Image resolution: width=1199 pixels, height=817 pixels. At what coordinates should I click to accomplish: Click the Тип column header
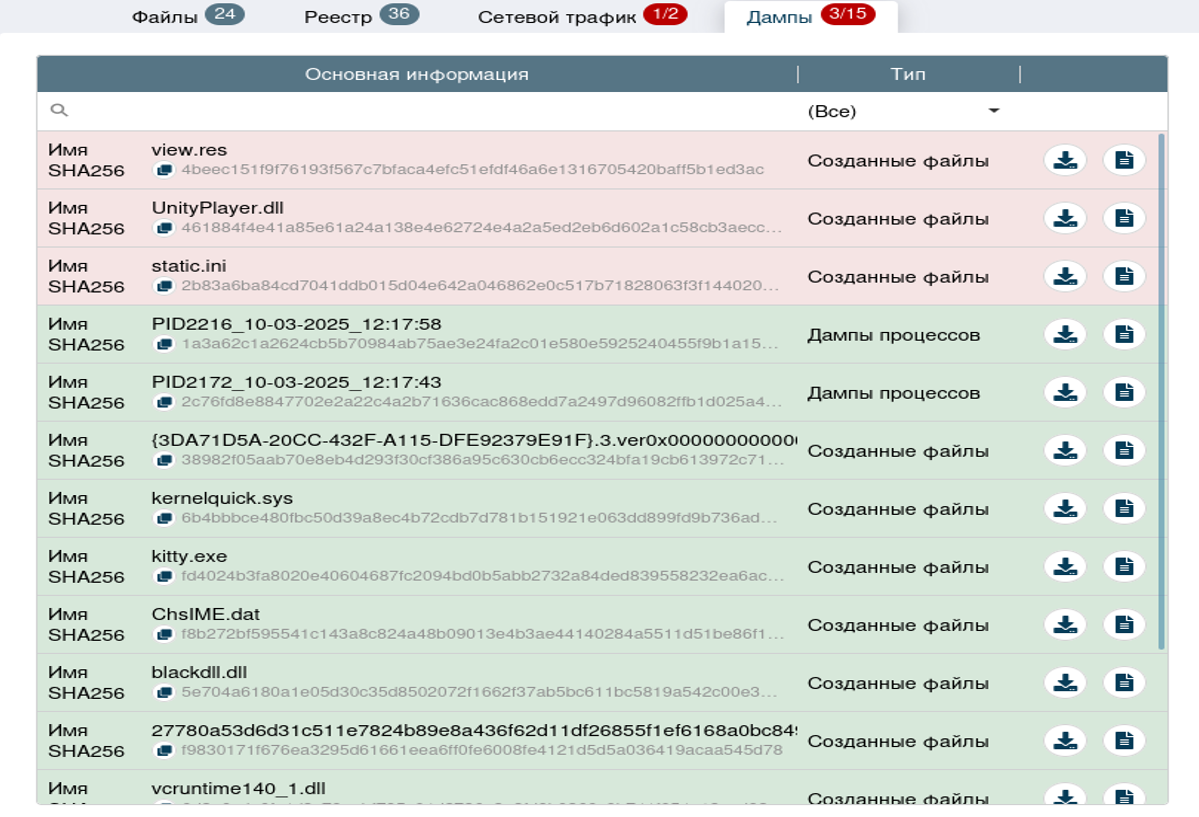[x=907, y=74]
